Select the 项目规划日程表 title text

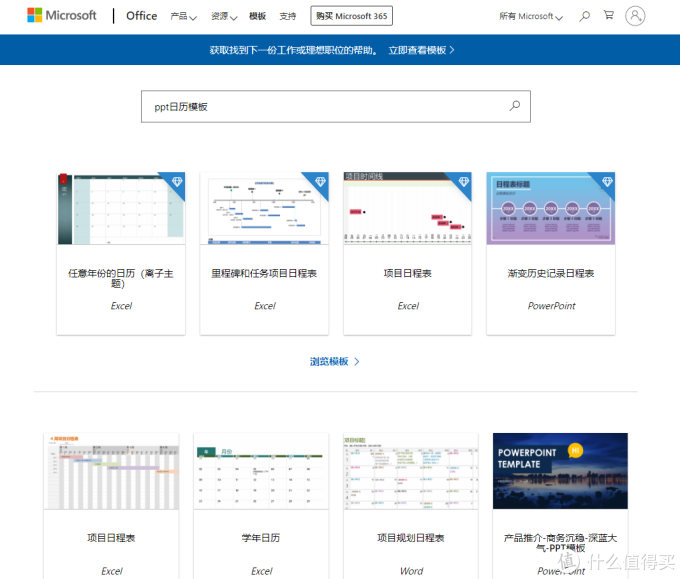[411, 538]
